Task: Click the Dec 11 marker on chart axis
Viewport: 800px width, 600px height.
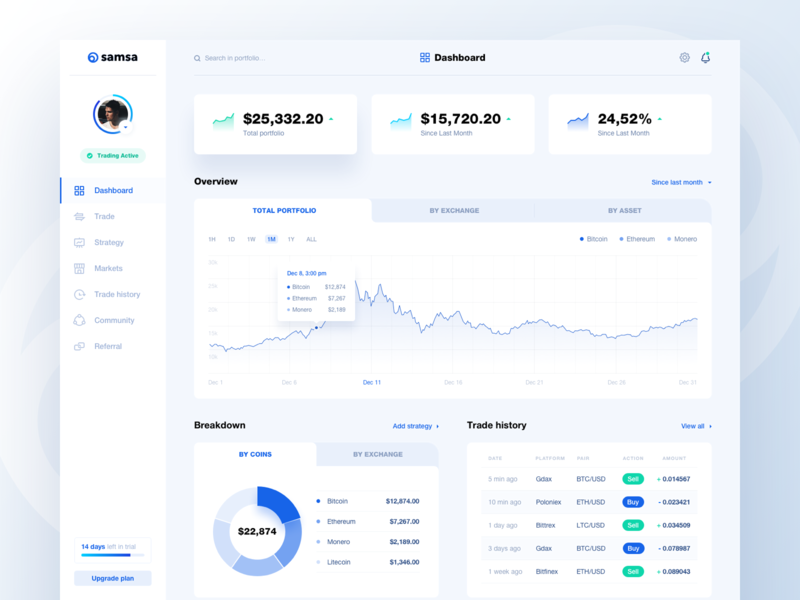Action: [x=371, y=382]
